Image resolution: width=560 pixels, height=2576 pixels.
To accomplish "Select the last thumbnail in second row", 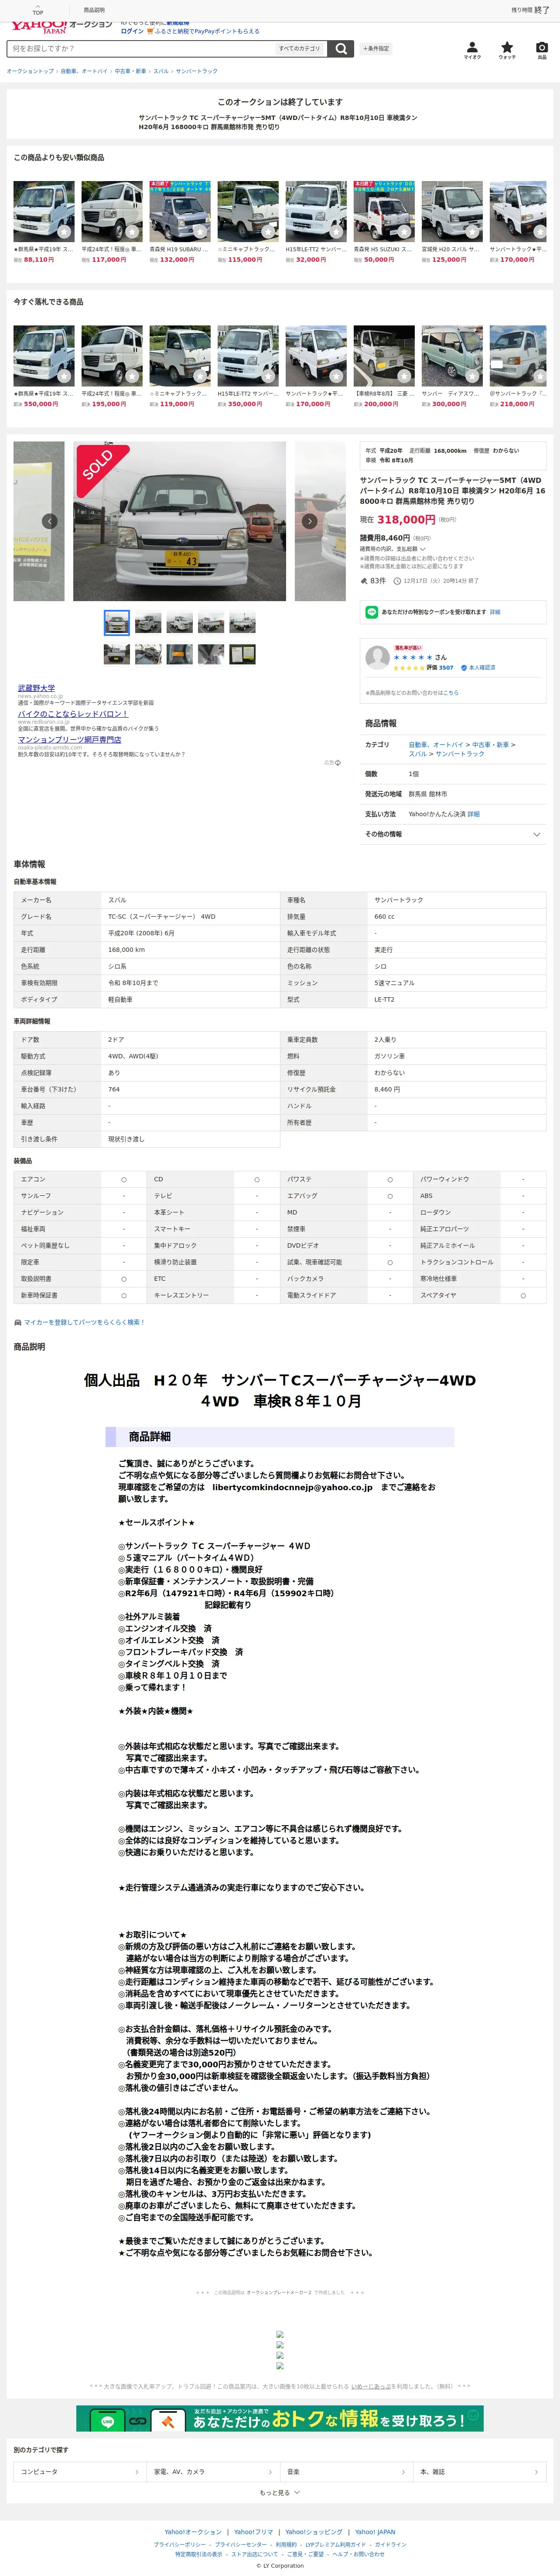I will point(242,654).
